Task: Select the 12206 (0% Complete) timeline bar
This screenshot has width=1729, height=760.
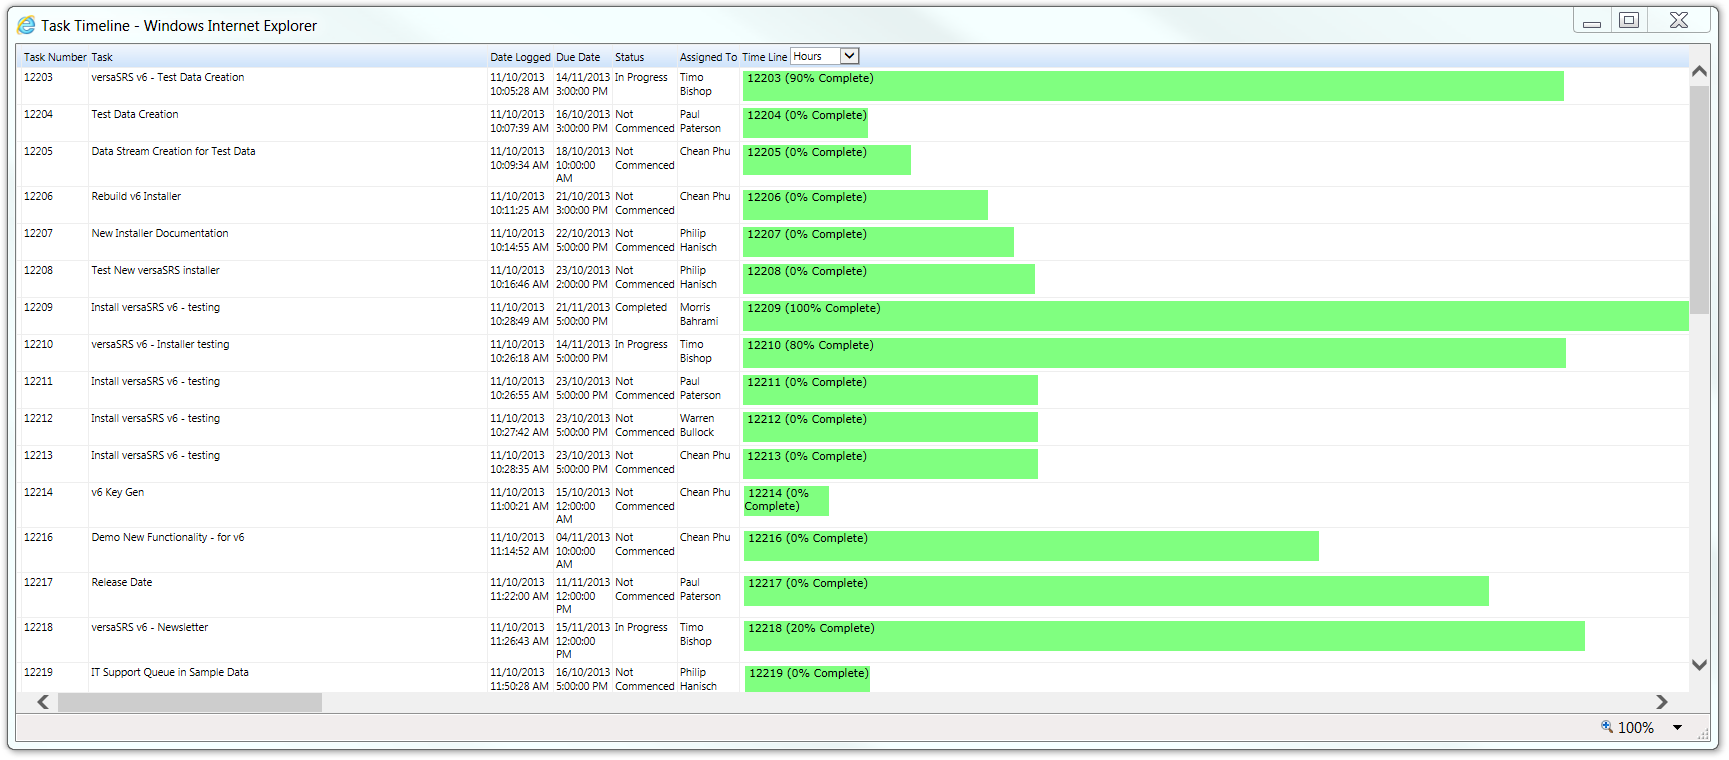Action: 865,205
